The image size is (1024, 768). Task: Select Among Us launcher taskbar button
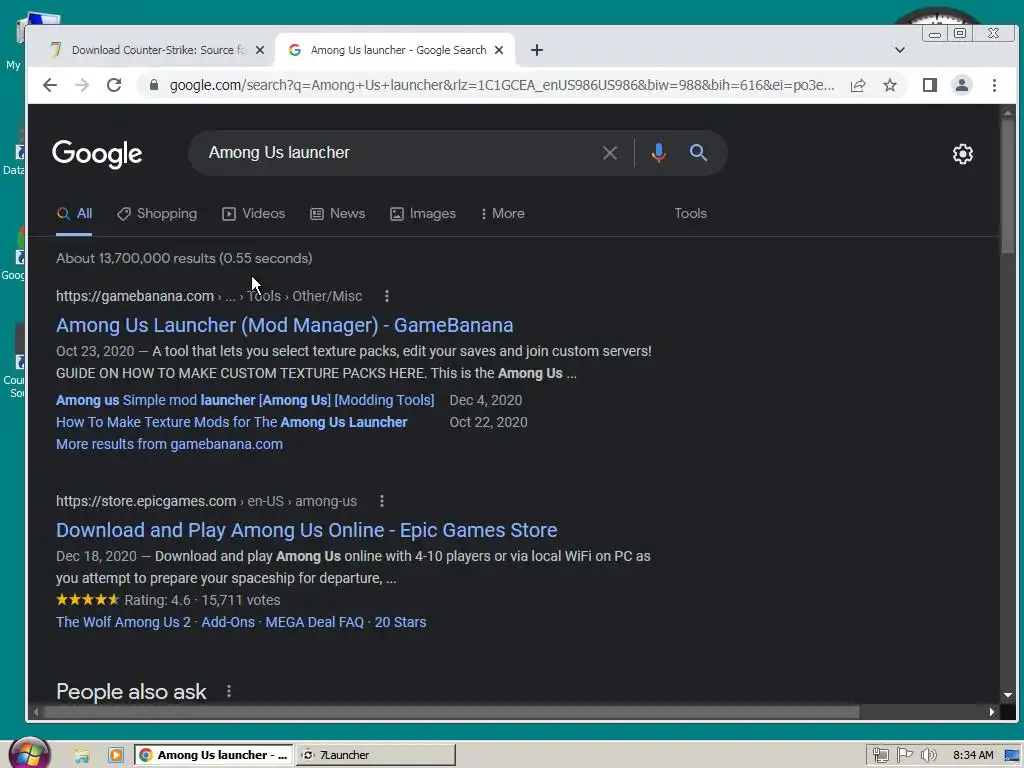(x=214, y=755)
